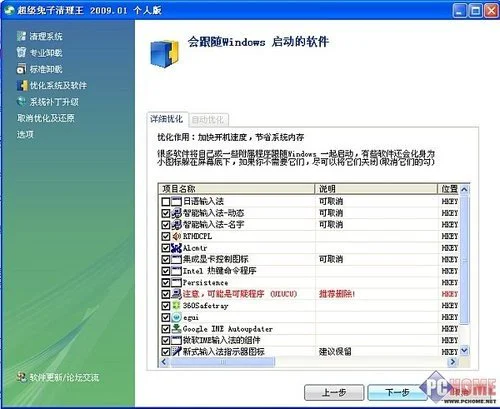The height and width of the screenshot is (409, 500).
Task: Click the 上一步 button
Action: click(334, 393)
